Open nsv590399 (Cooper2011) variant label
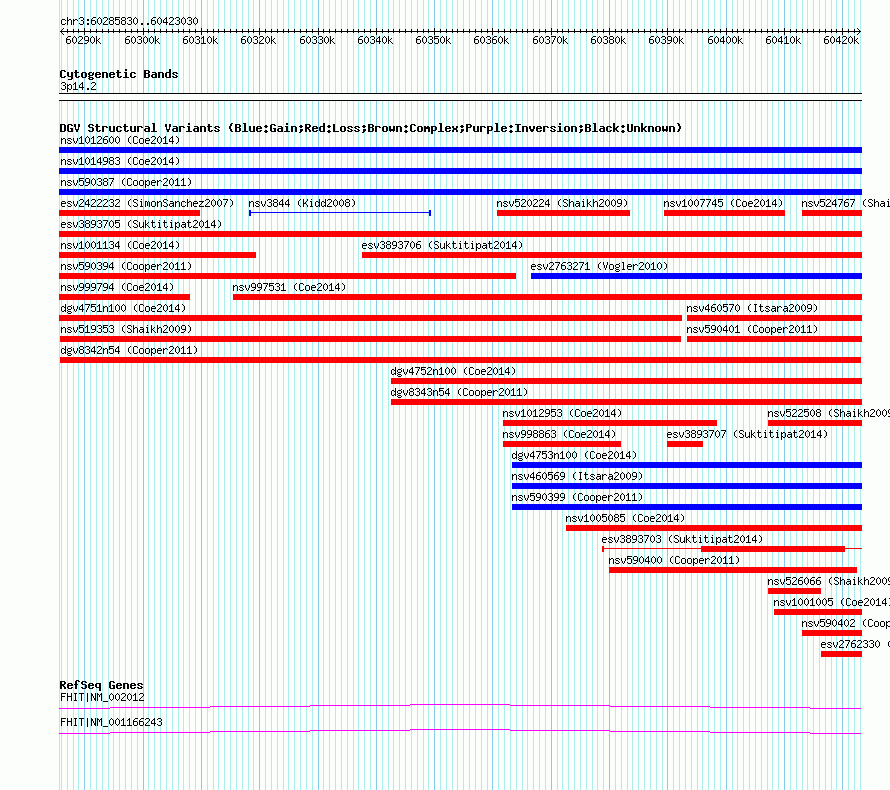The height and width of the screenshot is (790, 890). click(x=577, y=497)
